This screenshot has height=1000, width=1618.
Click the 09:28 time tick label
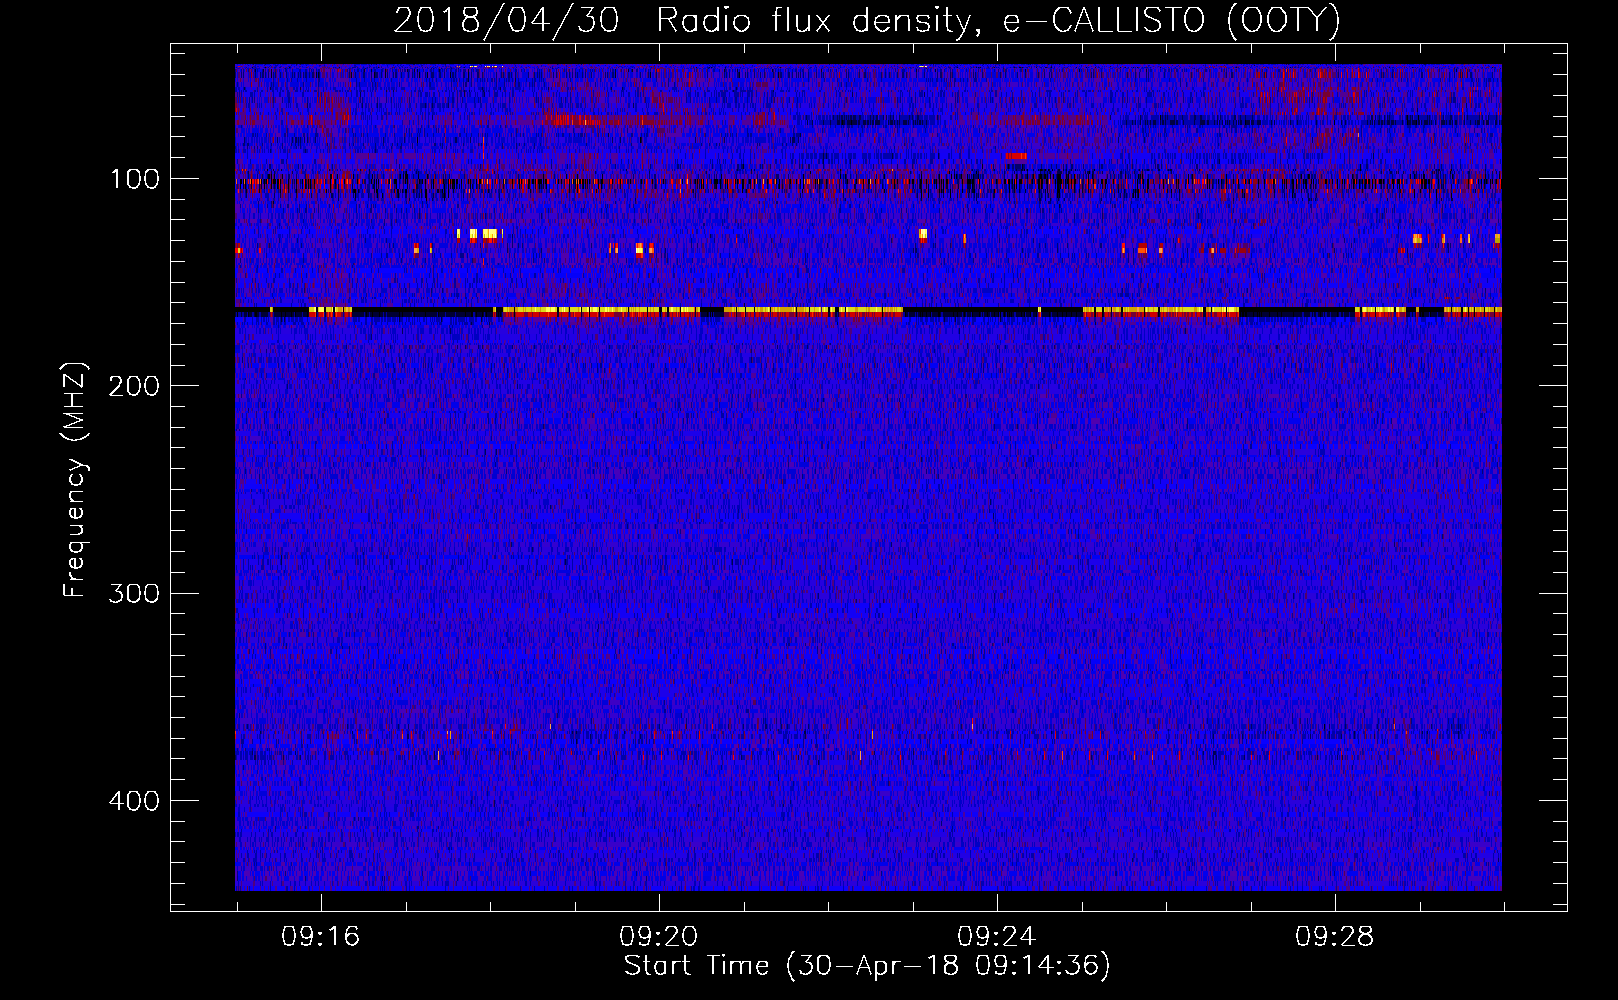[1334, 937]
